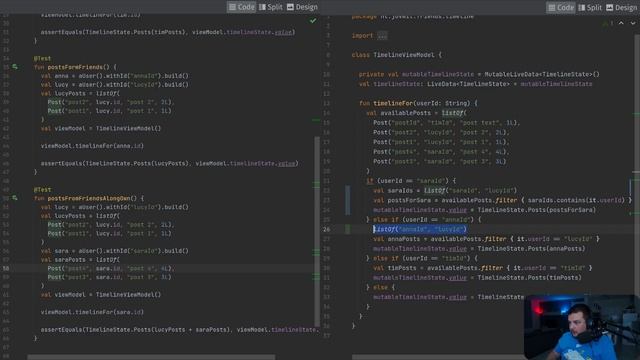Image resolution: width=640 pixels, height=360 pixels.
Task: Run postsFromFriendsAlongOwn test from gutter icon
Action: click(x=15, y=198)
